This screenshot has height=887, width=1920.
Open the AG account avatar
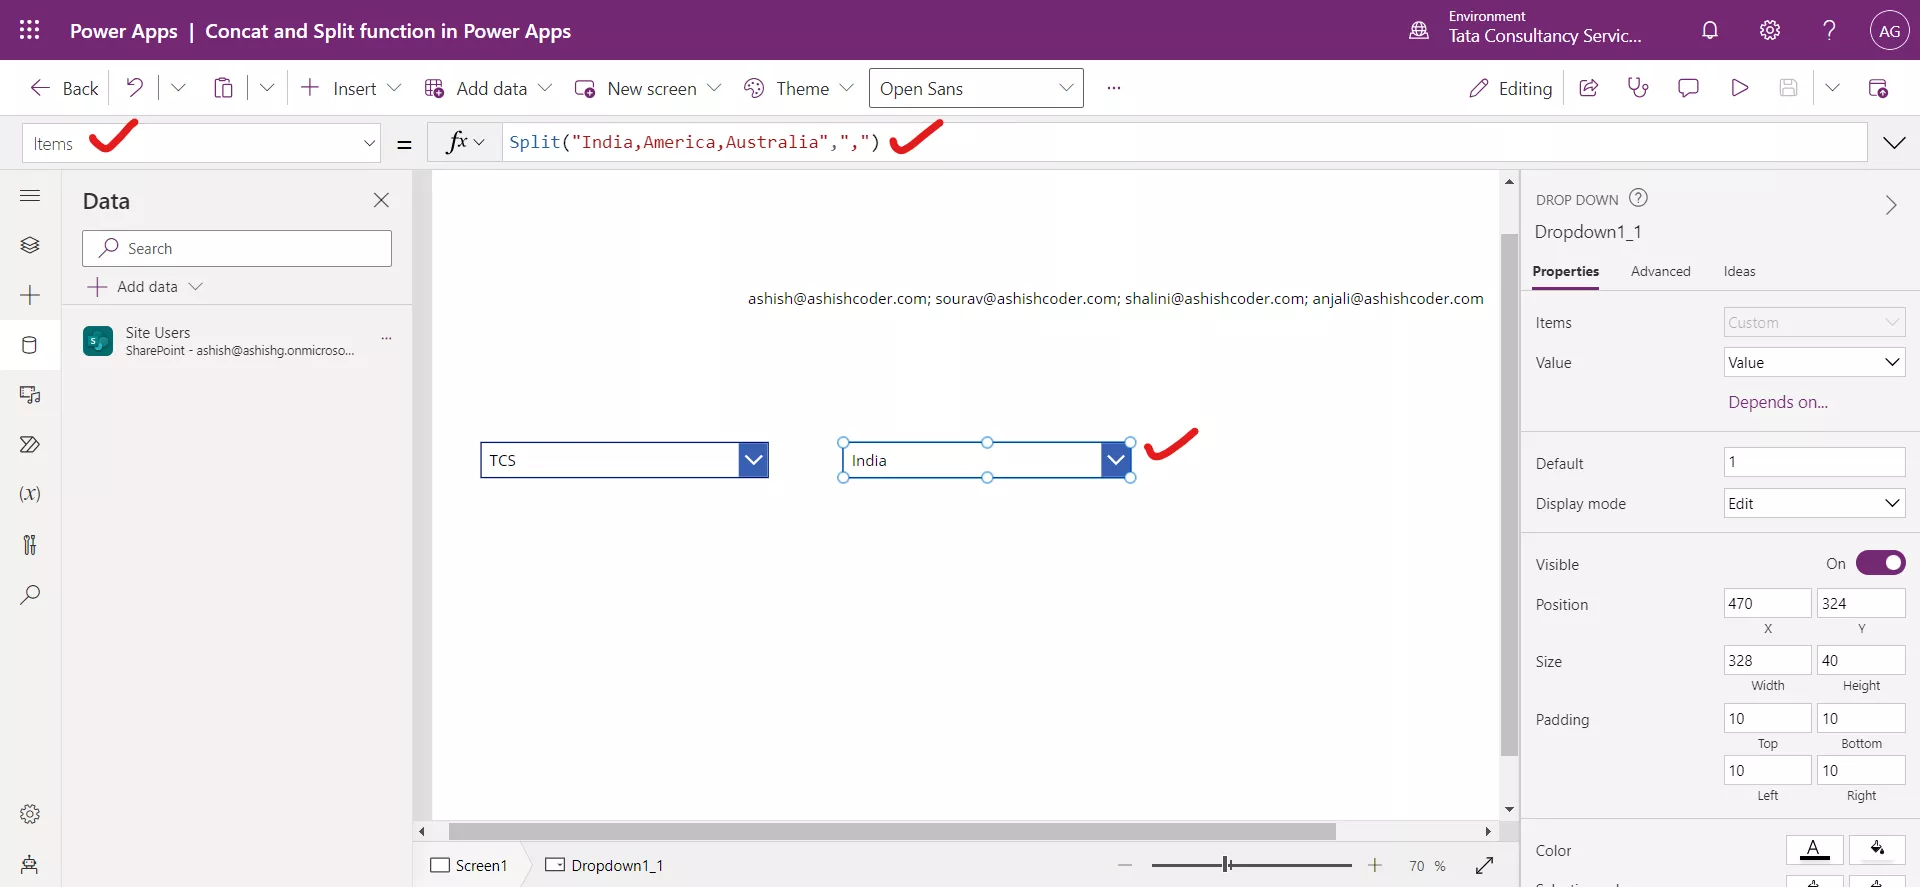tap(1889, 31)
